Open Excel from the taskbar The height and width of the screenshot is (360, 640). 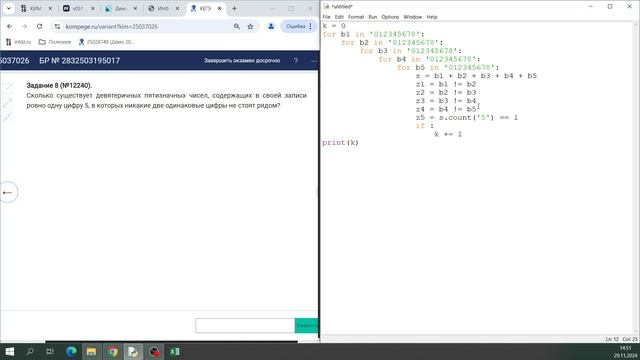pos(175,351)
